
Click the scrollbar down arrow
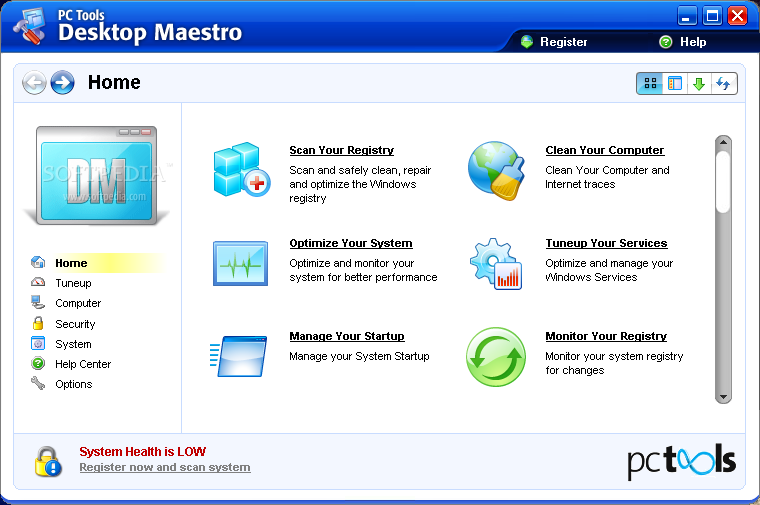click(x=723, y=397)
